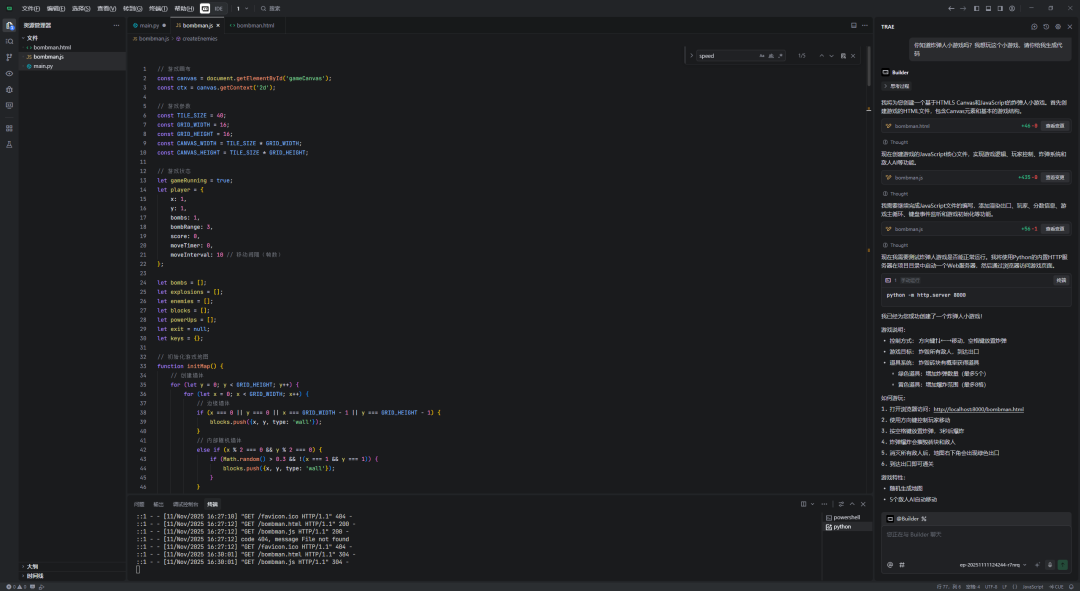Screen dimensions: 1080x591
Task: Toggle regex option in find box
Action: [x=781, y=56]
